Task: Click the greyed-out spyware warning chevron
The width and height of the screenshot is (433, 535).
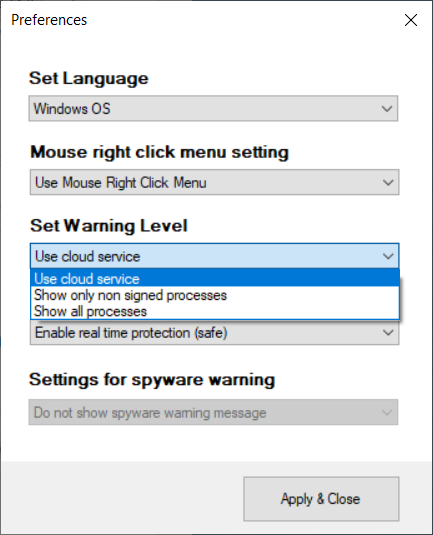Action: point(387,413)
